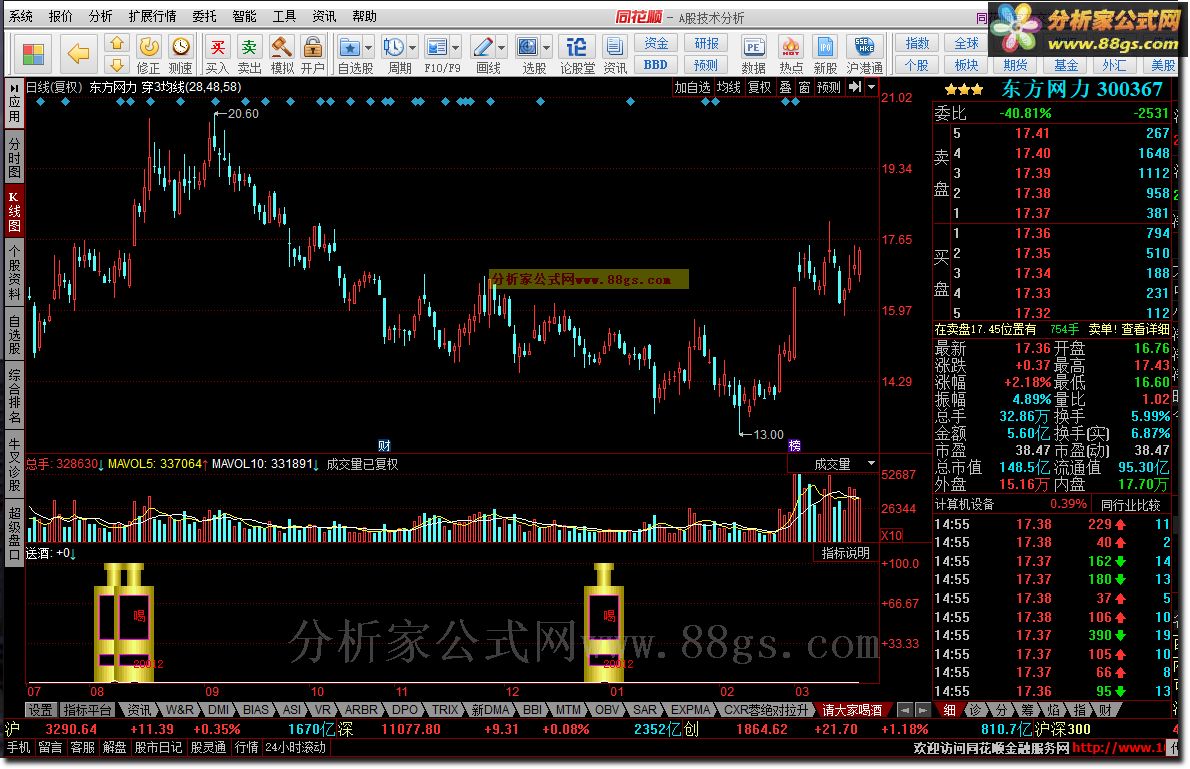Toggle 窗 multi-window mode
1190x769 pixels.
coord(804,87)
